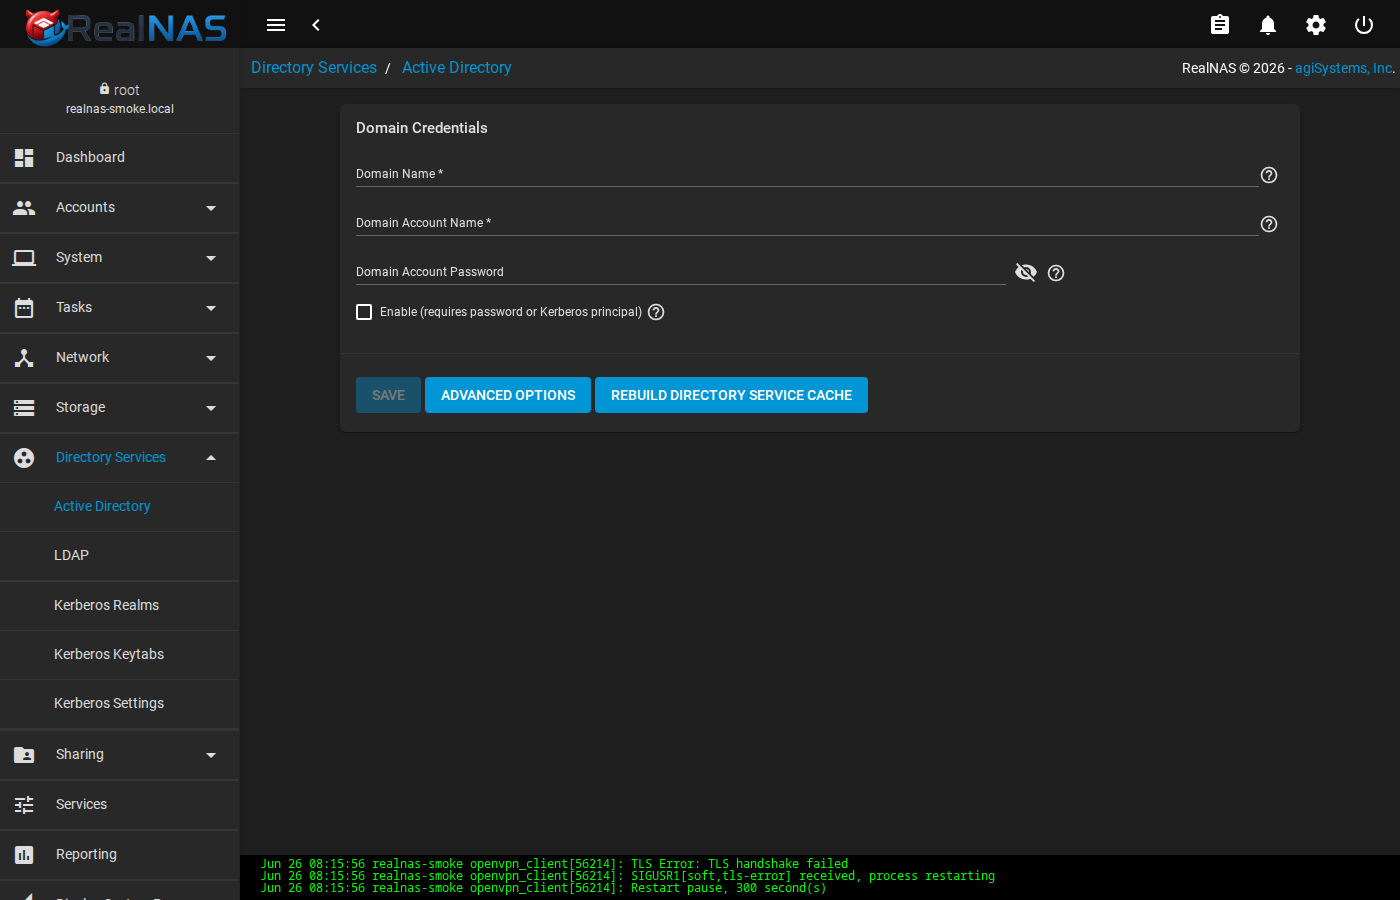Click the Sharing folder icon
This screenshot has width=1400, height=900.
click(x=24, y=755)
